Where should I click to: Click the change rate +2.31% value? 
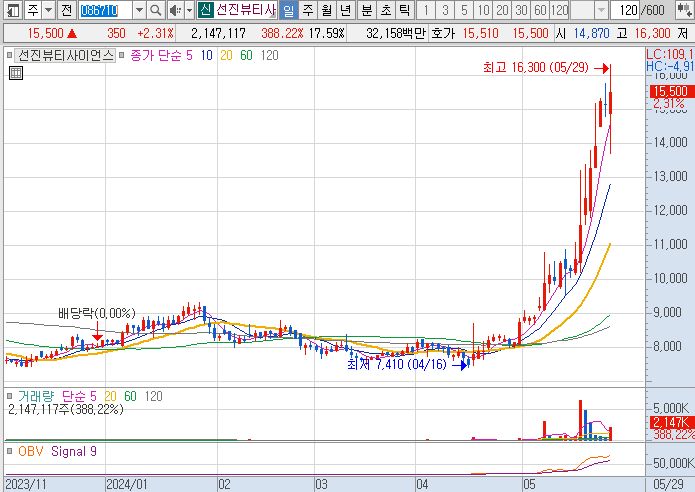tap(156, 33)
